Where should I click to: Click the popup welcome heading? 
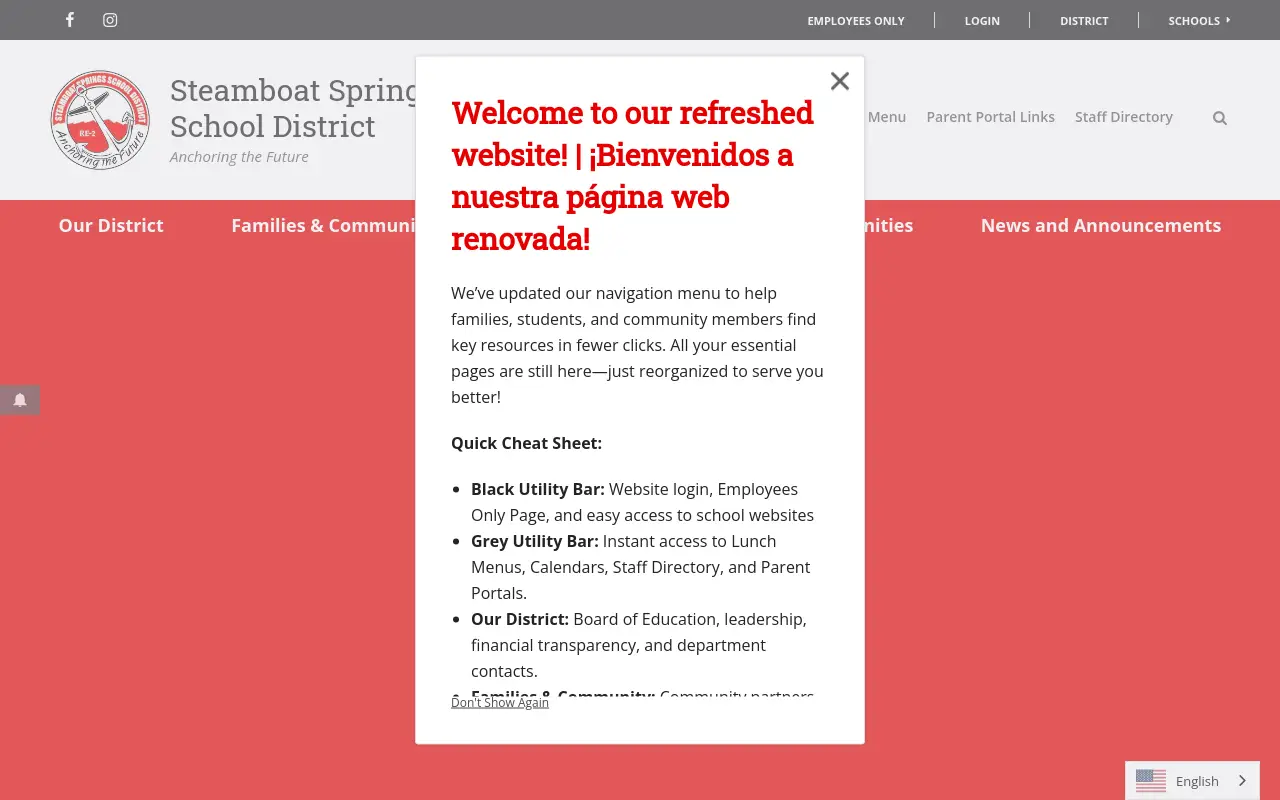pos(632,176)
